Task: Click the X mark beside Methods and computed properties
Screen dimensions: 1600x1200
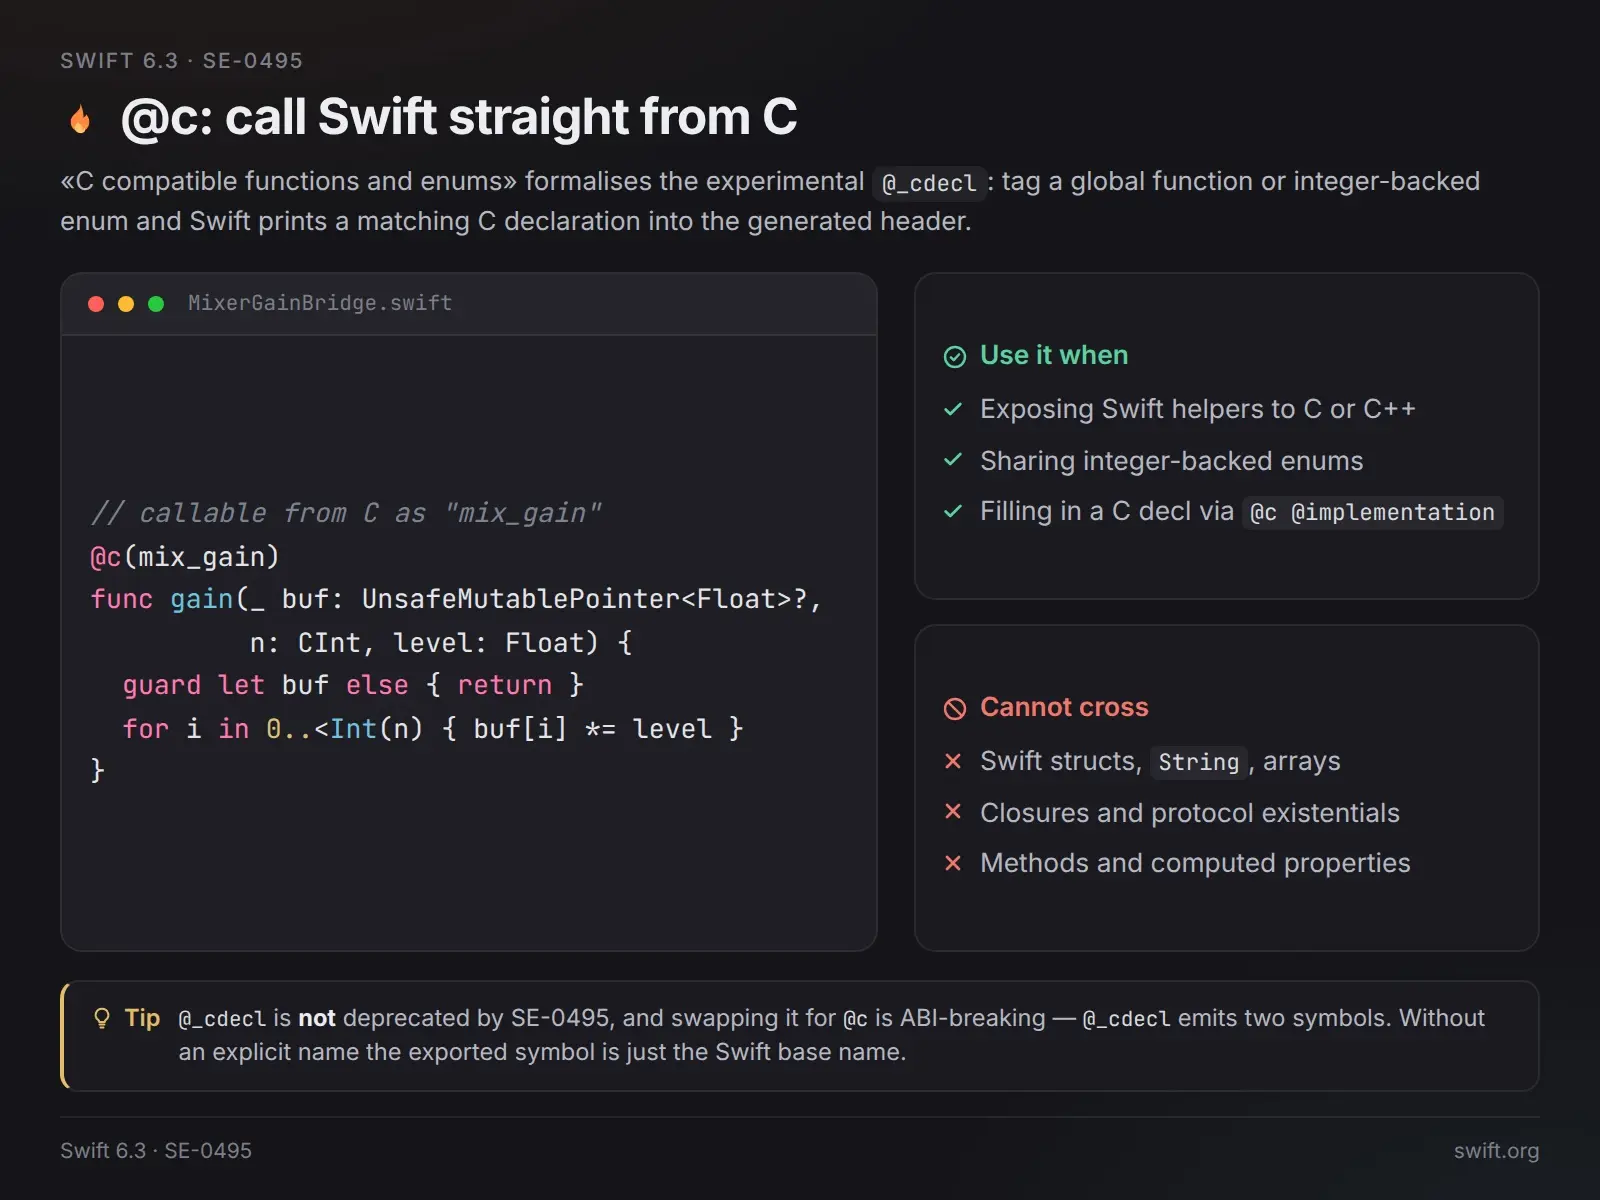Action: [953, 863]
